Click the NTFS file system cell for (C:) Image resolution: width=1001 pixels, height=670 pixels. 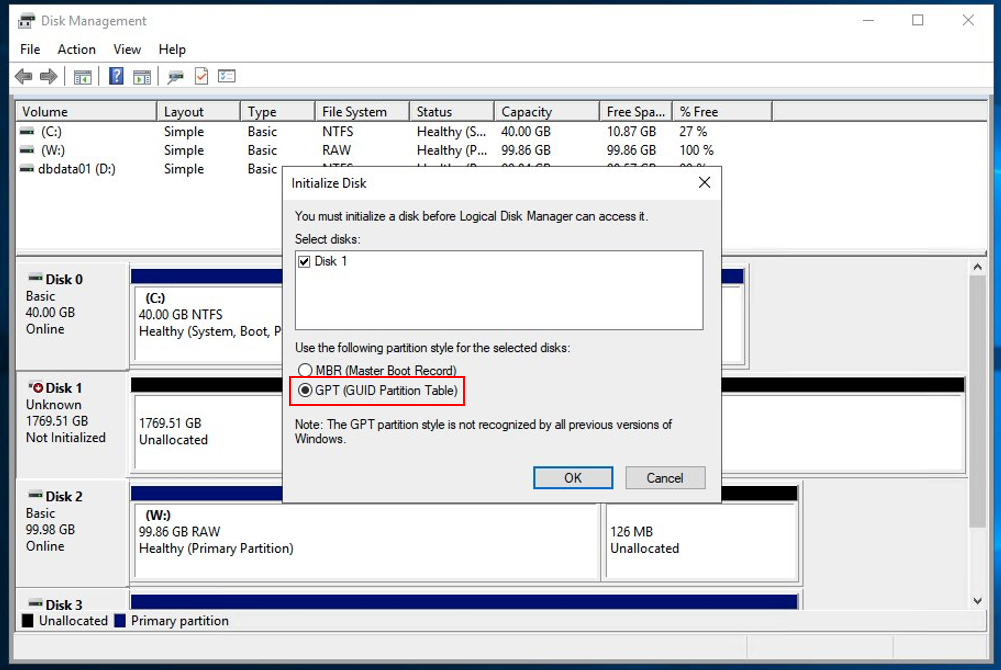338,131
